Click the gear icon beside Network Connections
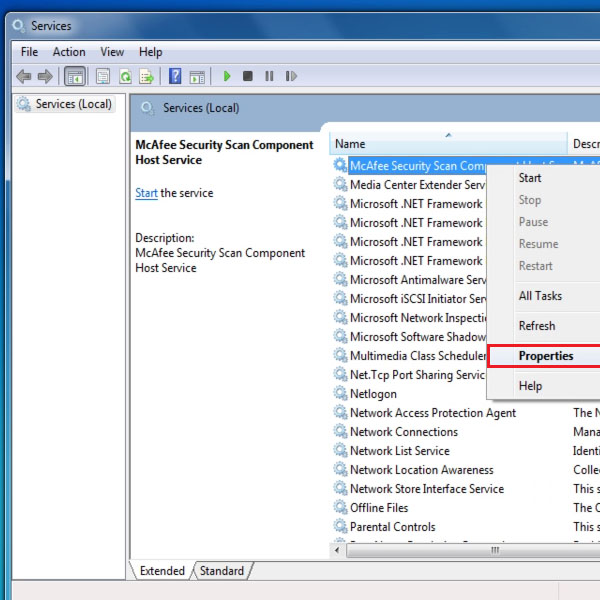600x600 pixels. 340,431
